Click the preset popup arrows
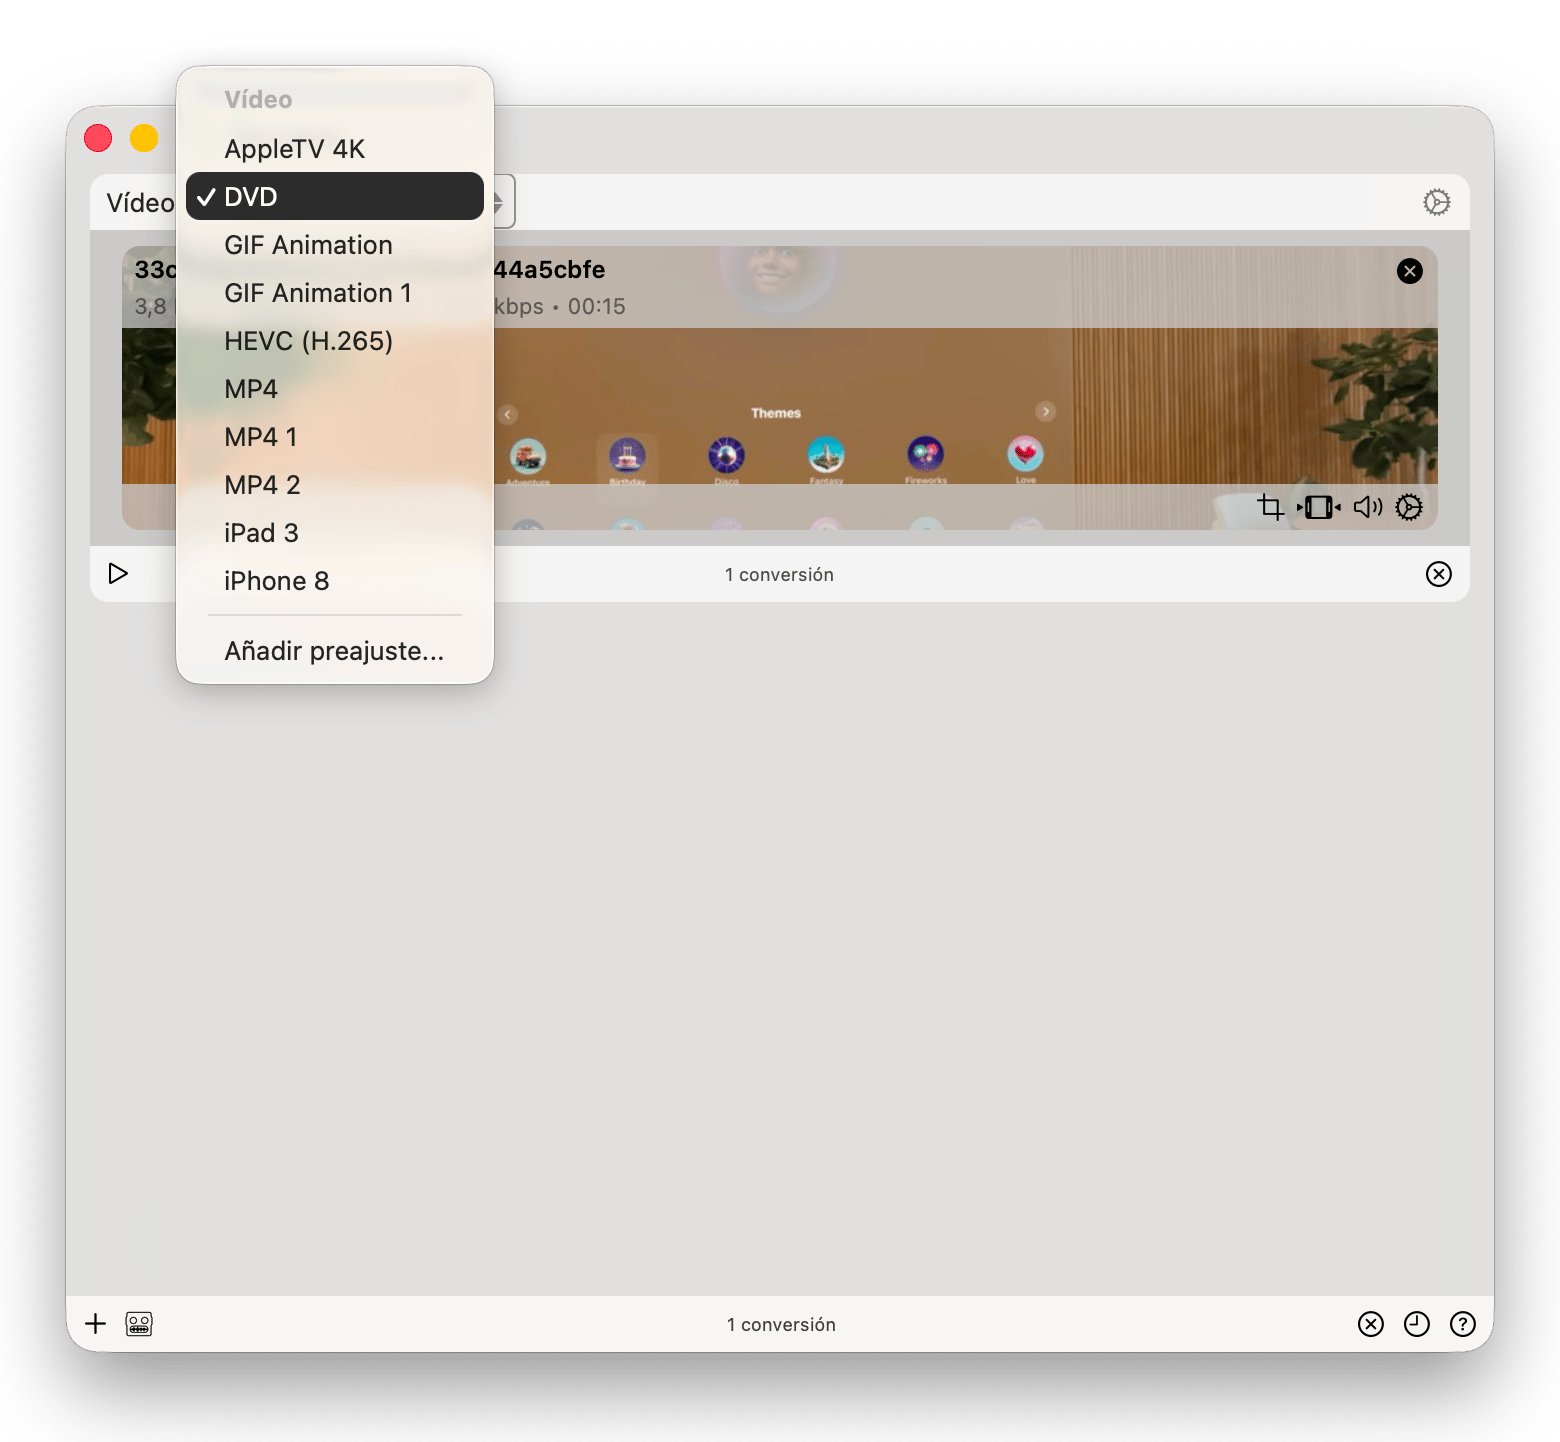Screen dimensions: 1560x1442 (x=500, y=202)
